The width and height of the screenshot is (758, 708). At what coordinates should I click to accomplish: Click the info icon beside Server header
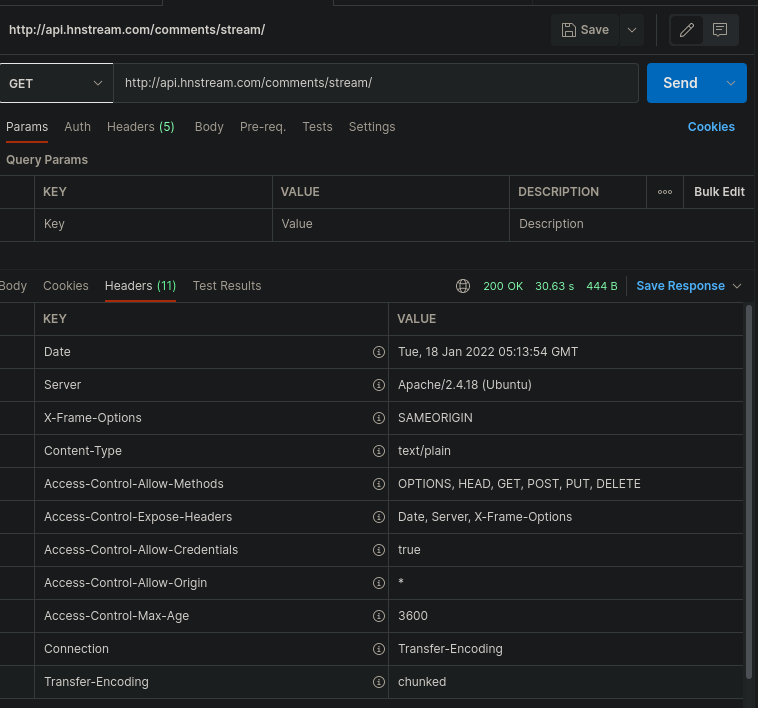(379, 385)
